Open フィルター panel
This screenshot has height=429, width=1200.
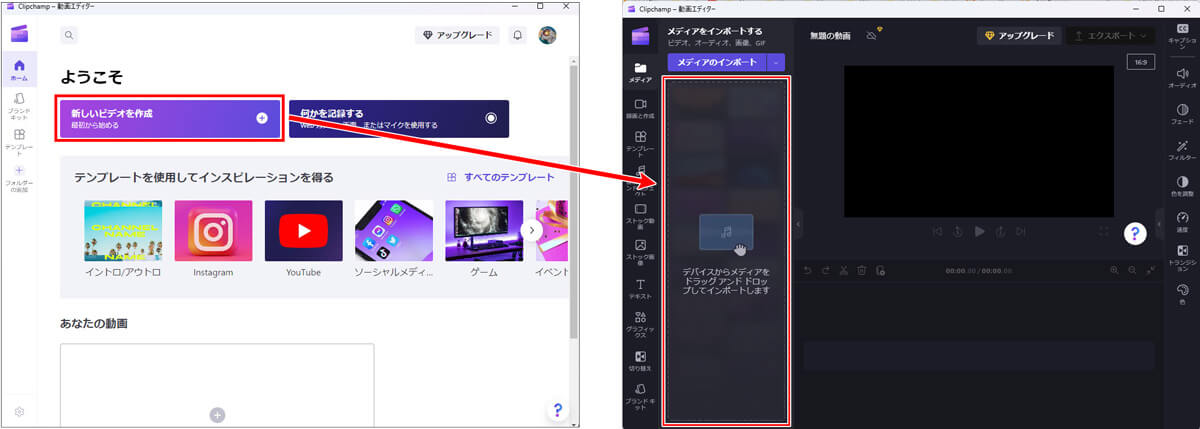pyautogui.click(x=1183, y=150)
